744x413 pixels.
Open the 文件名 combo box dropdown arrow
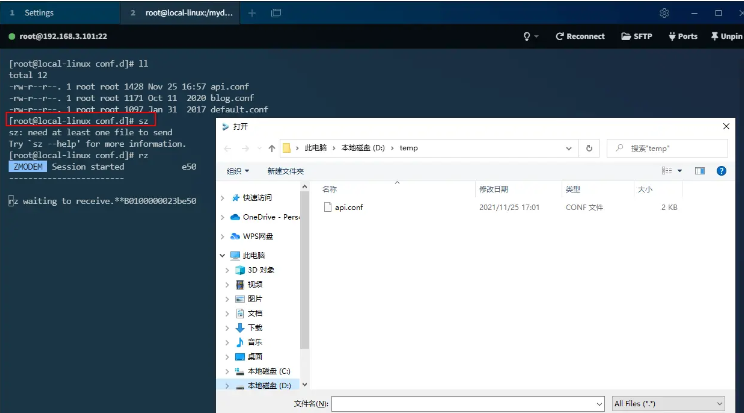(x=599, y=404)
